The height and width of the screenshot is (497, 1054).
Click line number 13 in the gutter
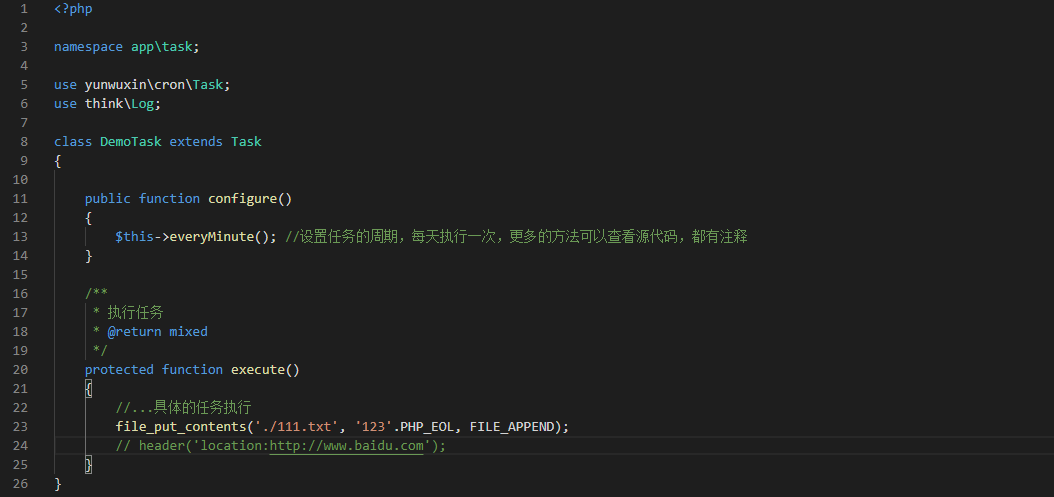(20, 237)
